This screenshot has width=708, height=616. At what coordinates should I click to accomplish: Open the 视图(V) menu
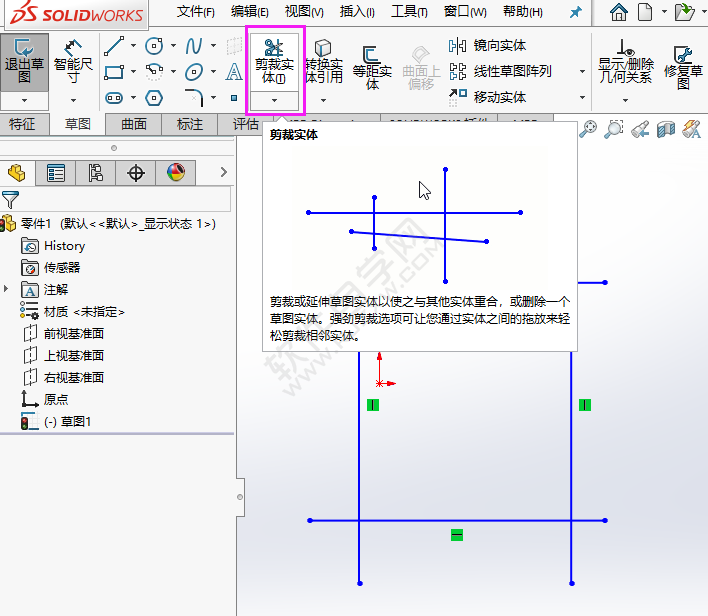pyautogui.click(x=304, y=12)
